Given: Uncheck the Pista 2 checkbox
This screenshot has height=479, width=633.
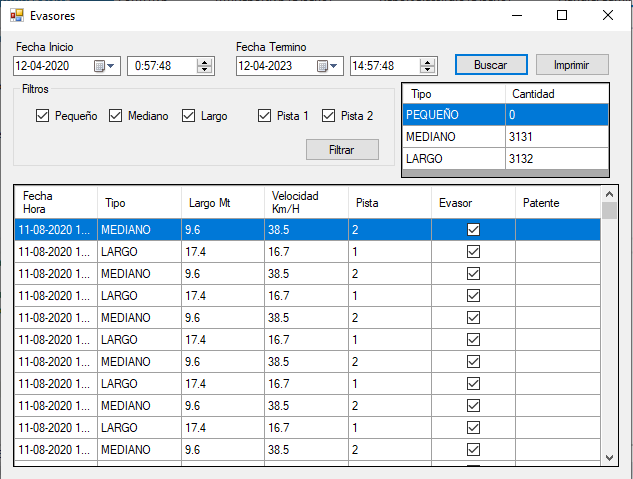Looking at the screenshot, I should (x=329, y=116).
